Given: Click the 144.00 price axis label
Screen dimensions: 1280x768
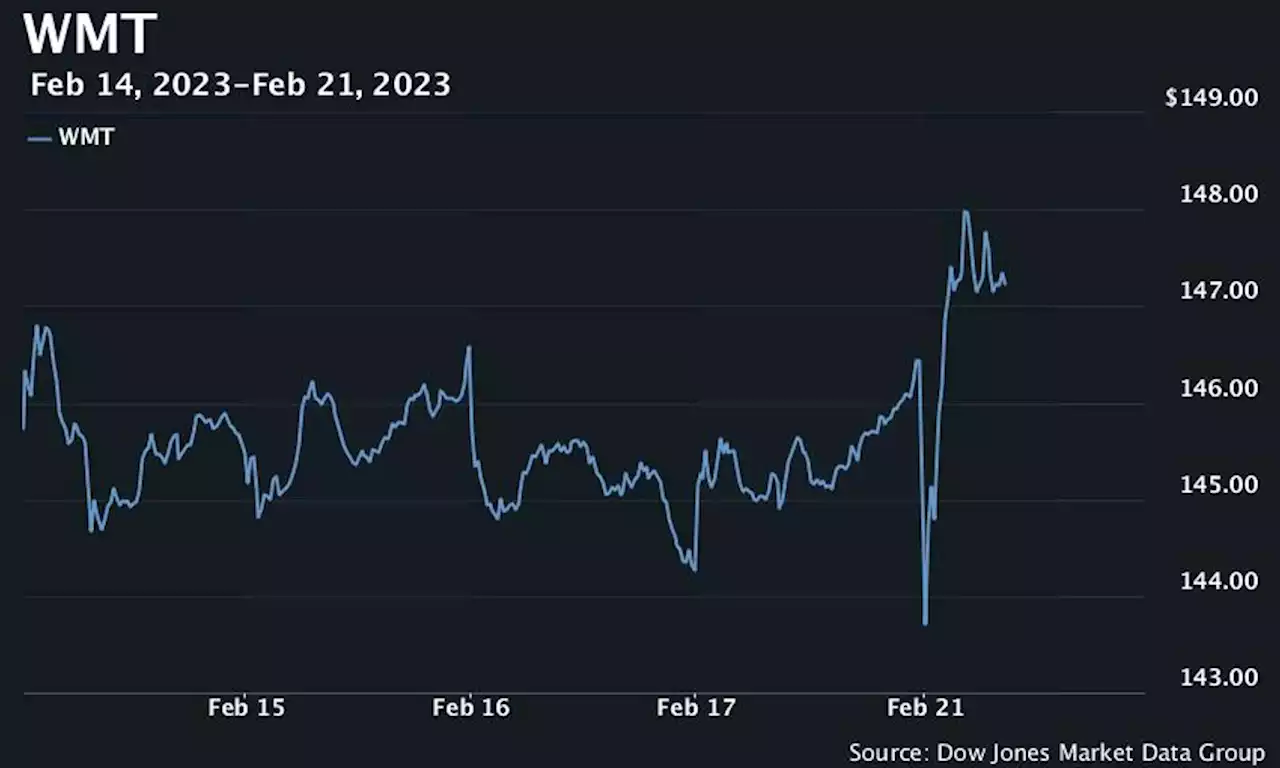Looking at the screenshot, I should [1219, 580].
